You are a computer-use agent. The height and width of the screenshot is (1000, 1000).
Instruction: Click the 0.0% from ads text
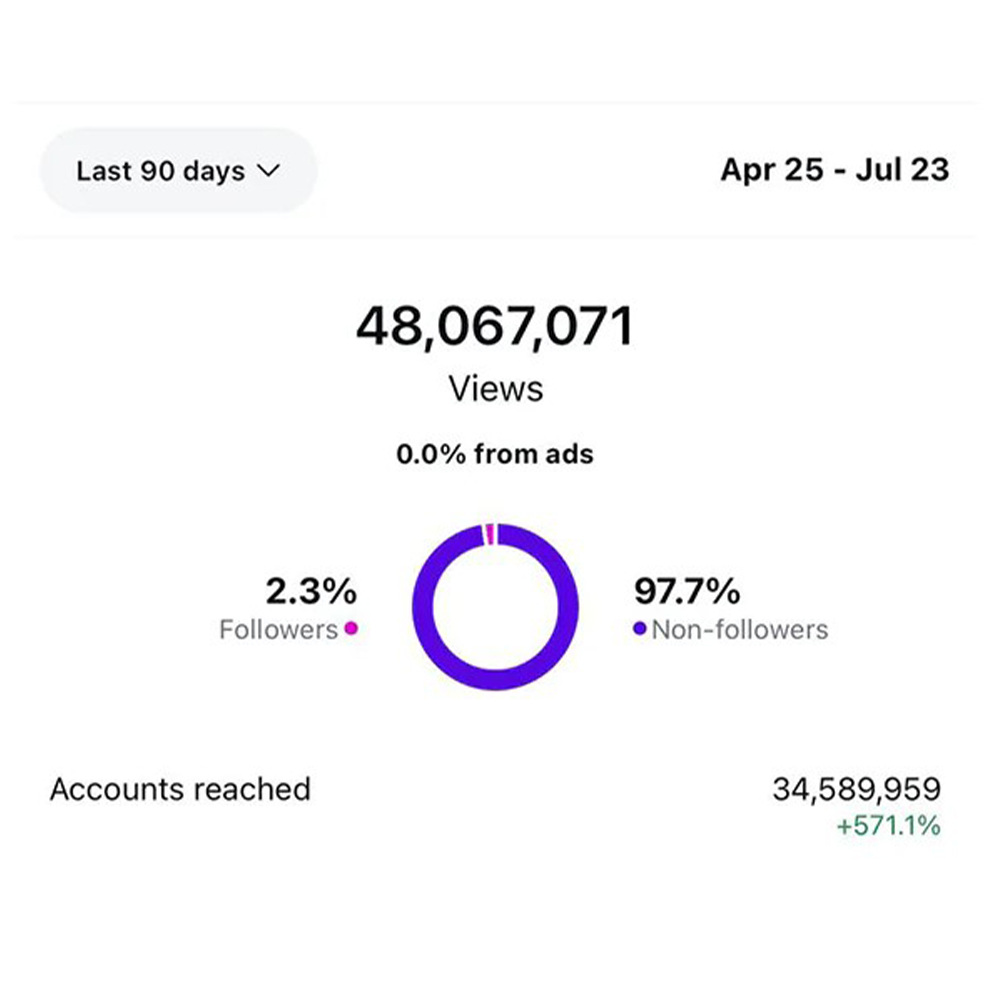pos(495,455)
